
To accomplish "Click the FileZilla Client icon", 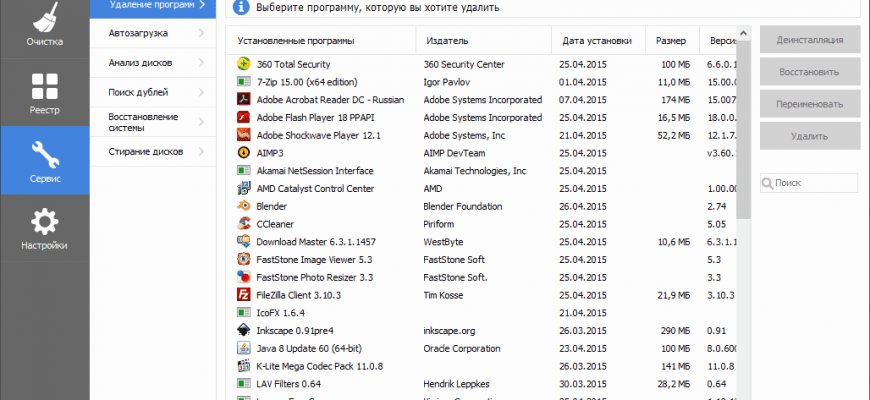I will tap(243, 295).
